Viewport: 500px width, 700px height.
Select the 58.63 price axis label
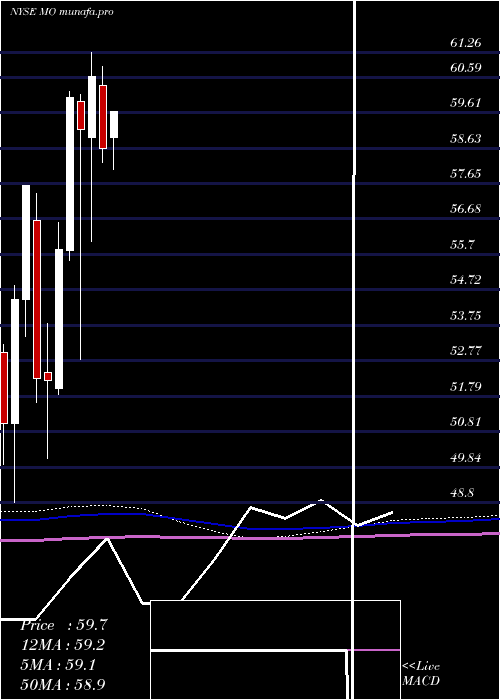point(466,138)
